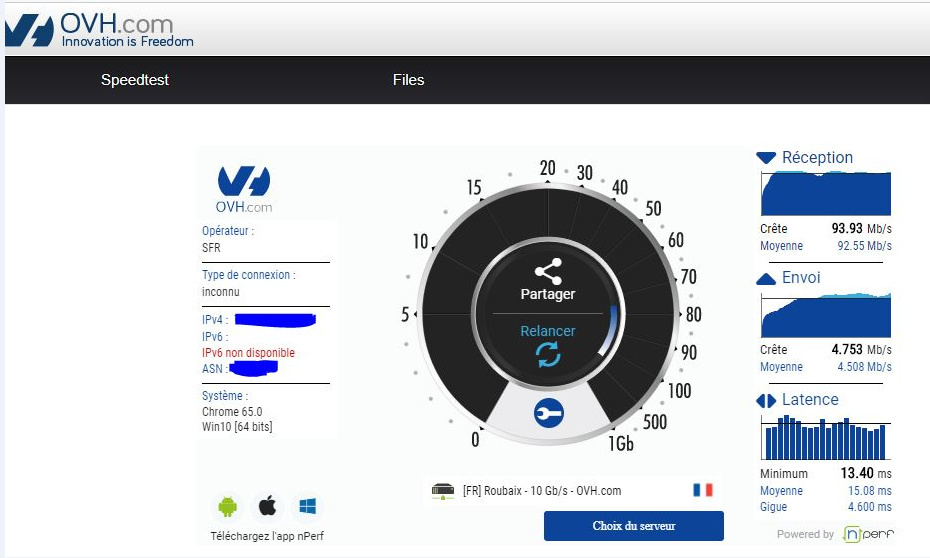Open the Files menu item

click(408, 80)
